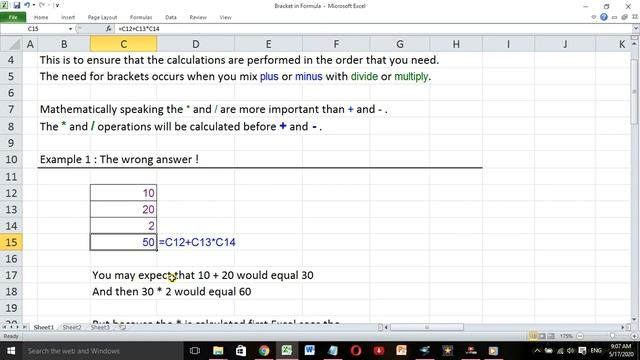This screenshot has width=640, height=360.
Task: Click the Sheet1 tab
Action: pyautogui.click(x=43, y=327)
